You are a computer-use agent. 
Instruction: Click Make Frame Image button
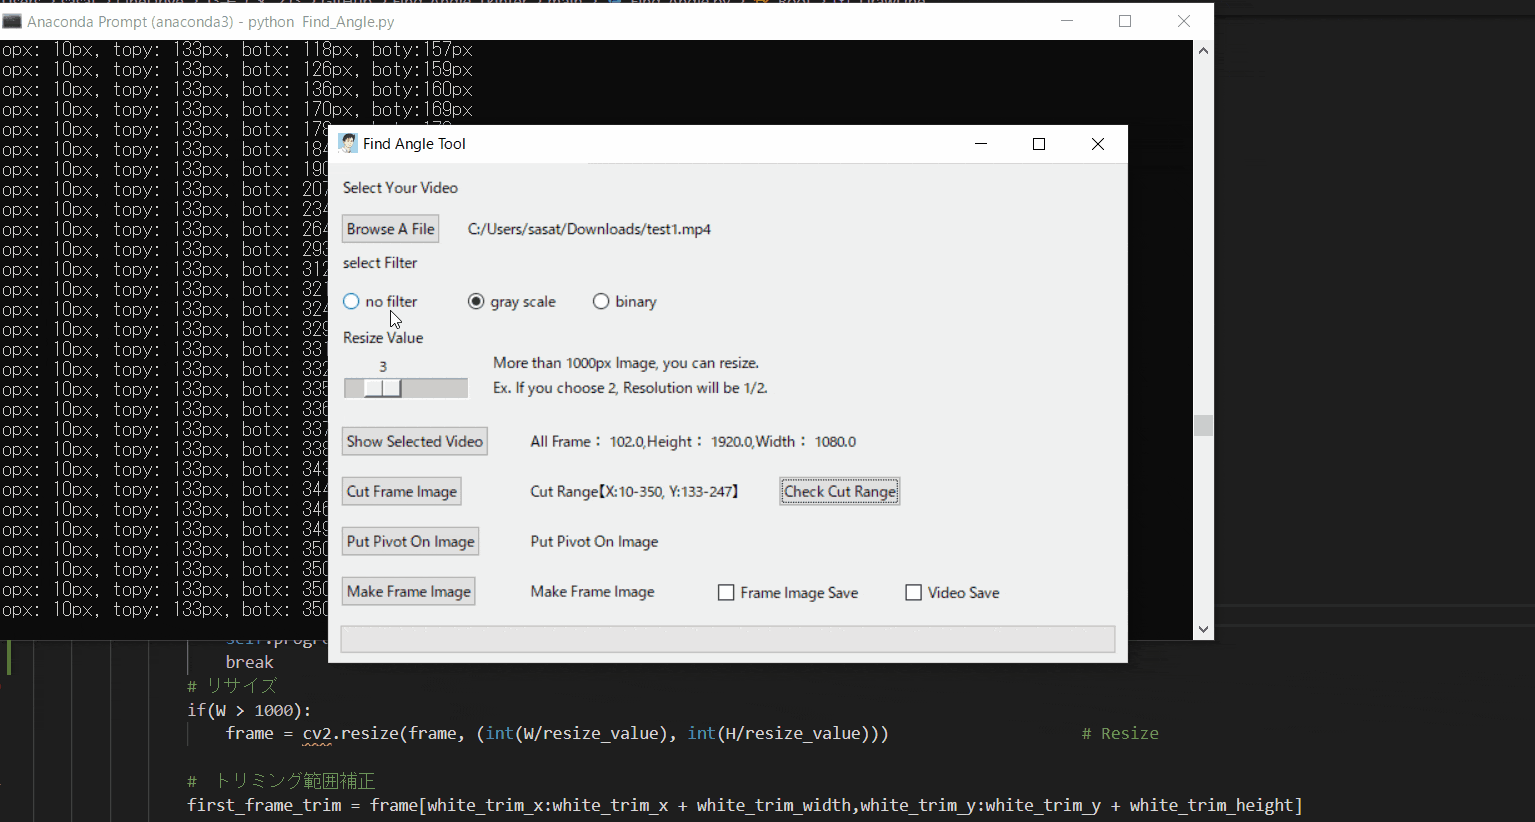point(408,591)
